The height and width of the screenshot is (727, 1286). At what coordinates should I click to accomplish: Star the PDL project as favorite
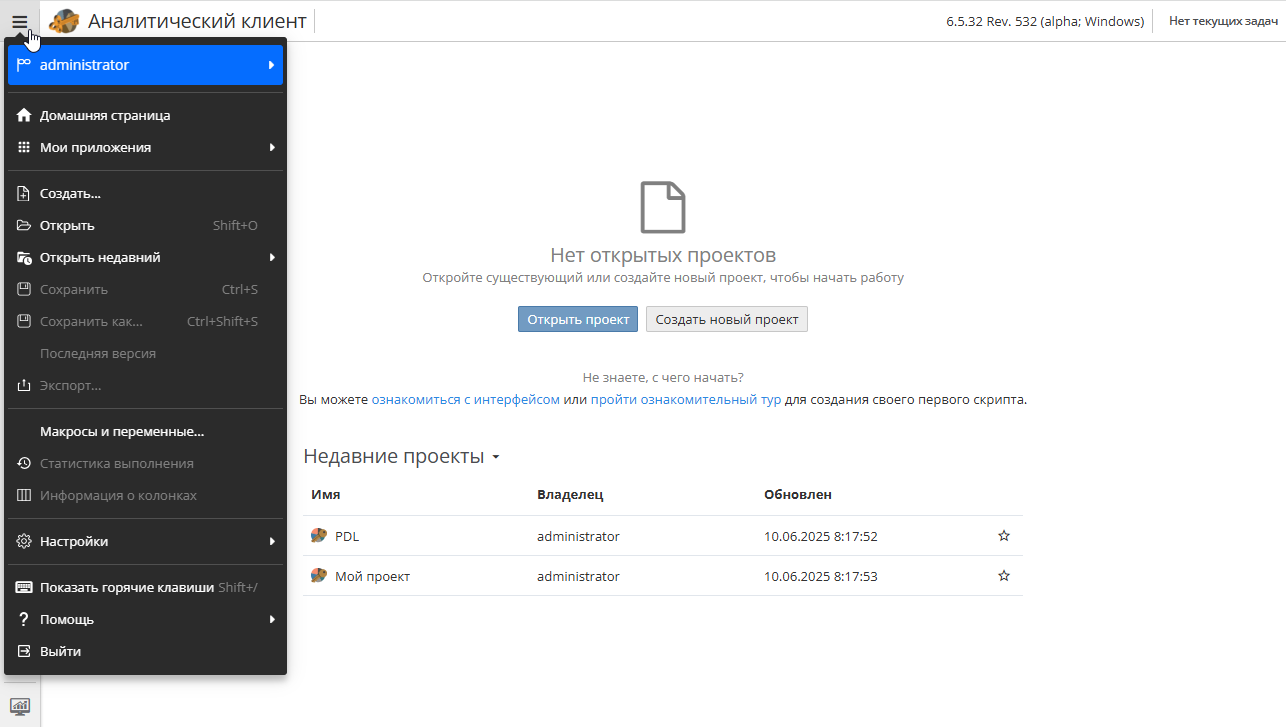click(x=1004, y=536)
